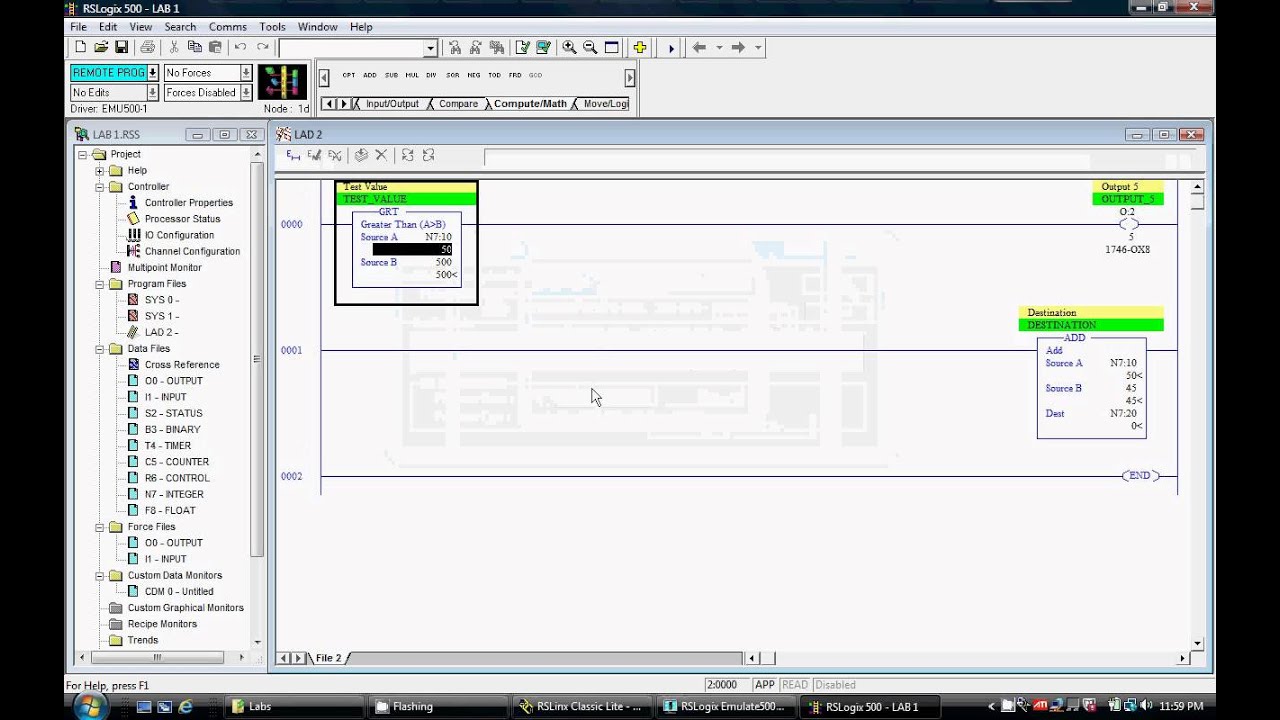This screenshot has height=720, width=1280.
Task: Click the Zoom Out magnifier icon
Action: point(590,47)
